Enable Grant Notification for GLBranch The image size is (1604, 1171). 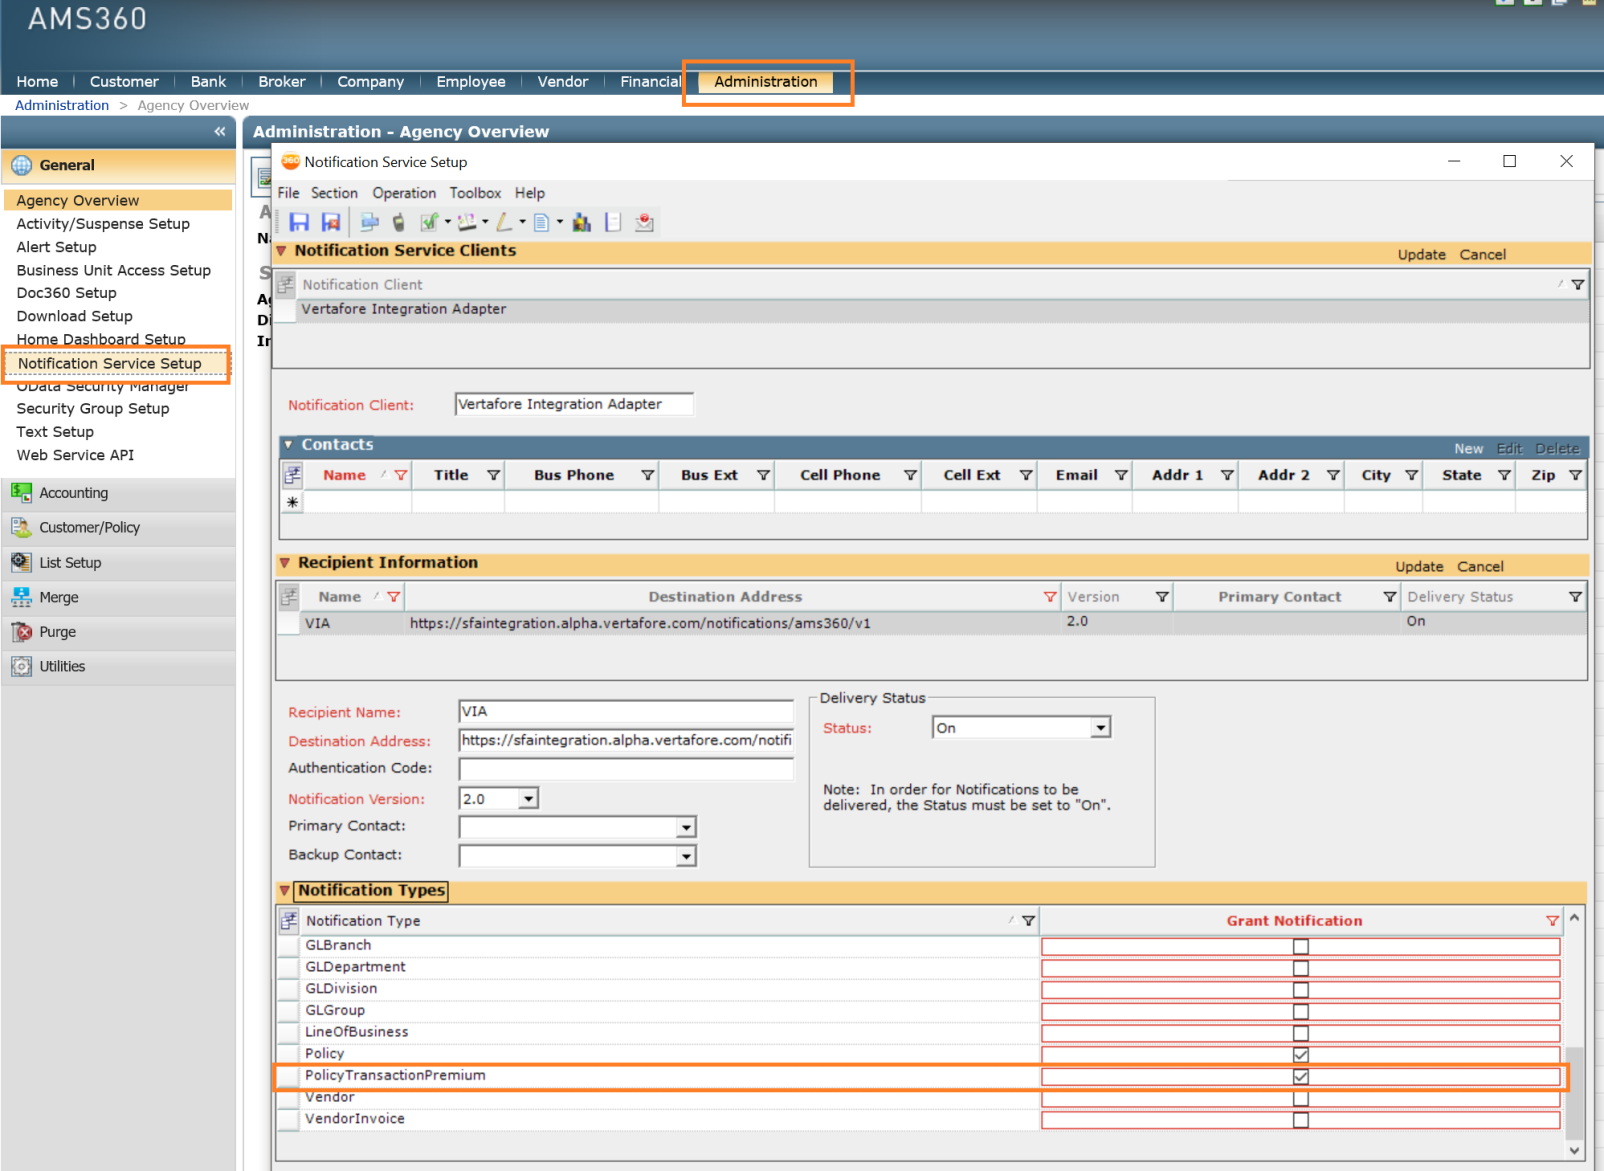click(1300, 946)
